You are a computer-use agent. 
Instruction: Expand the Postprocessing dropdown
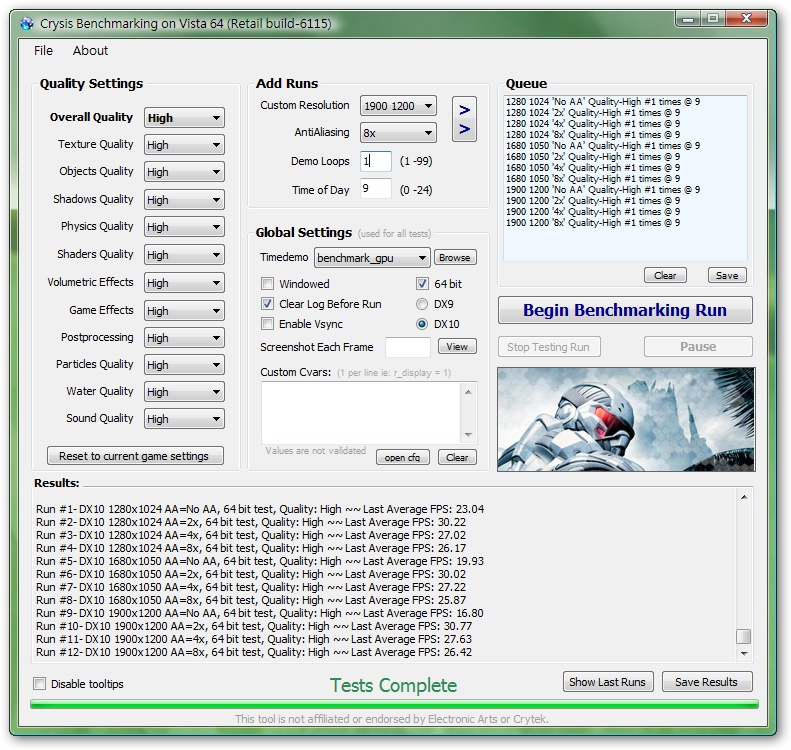tap(184, 338)
